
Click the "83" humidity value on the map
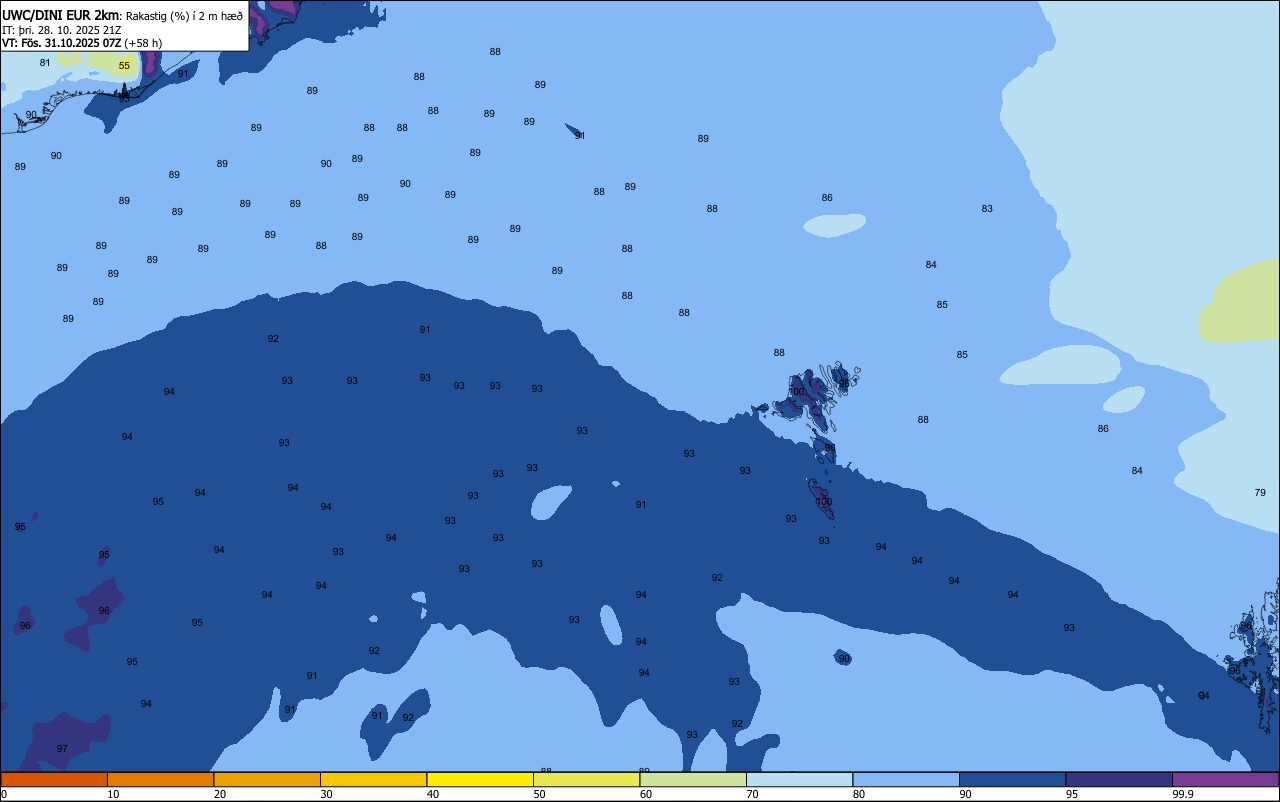[987, 208]
